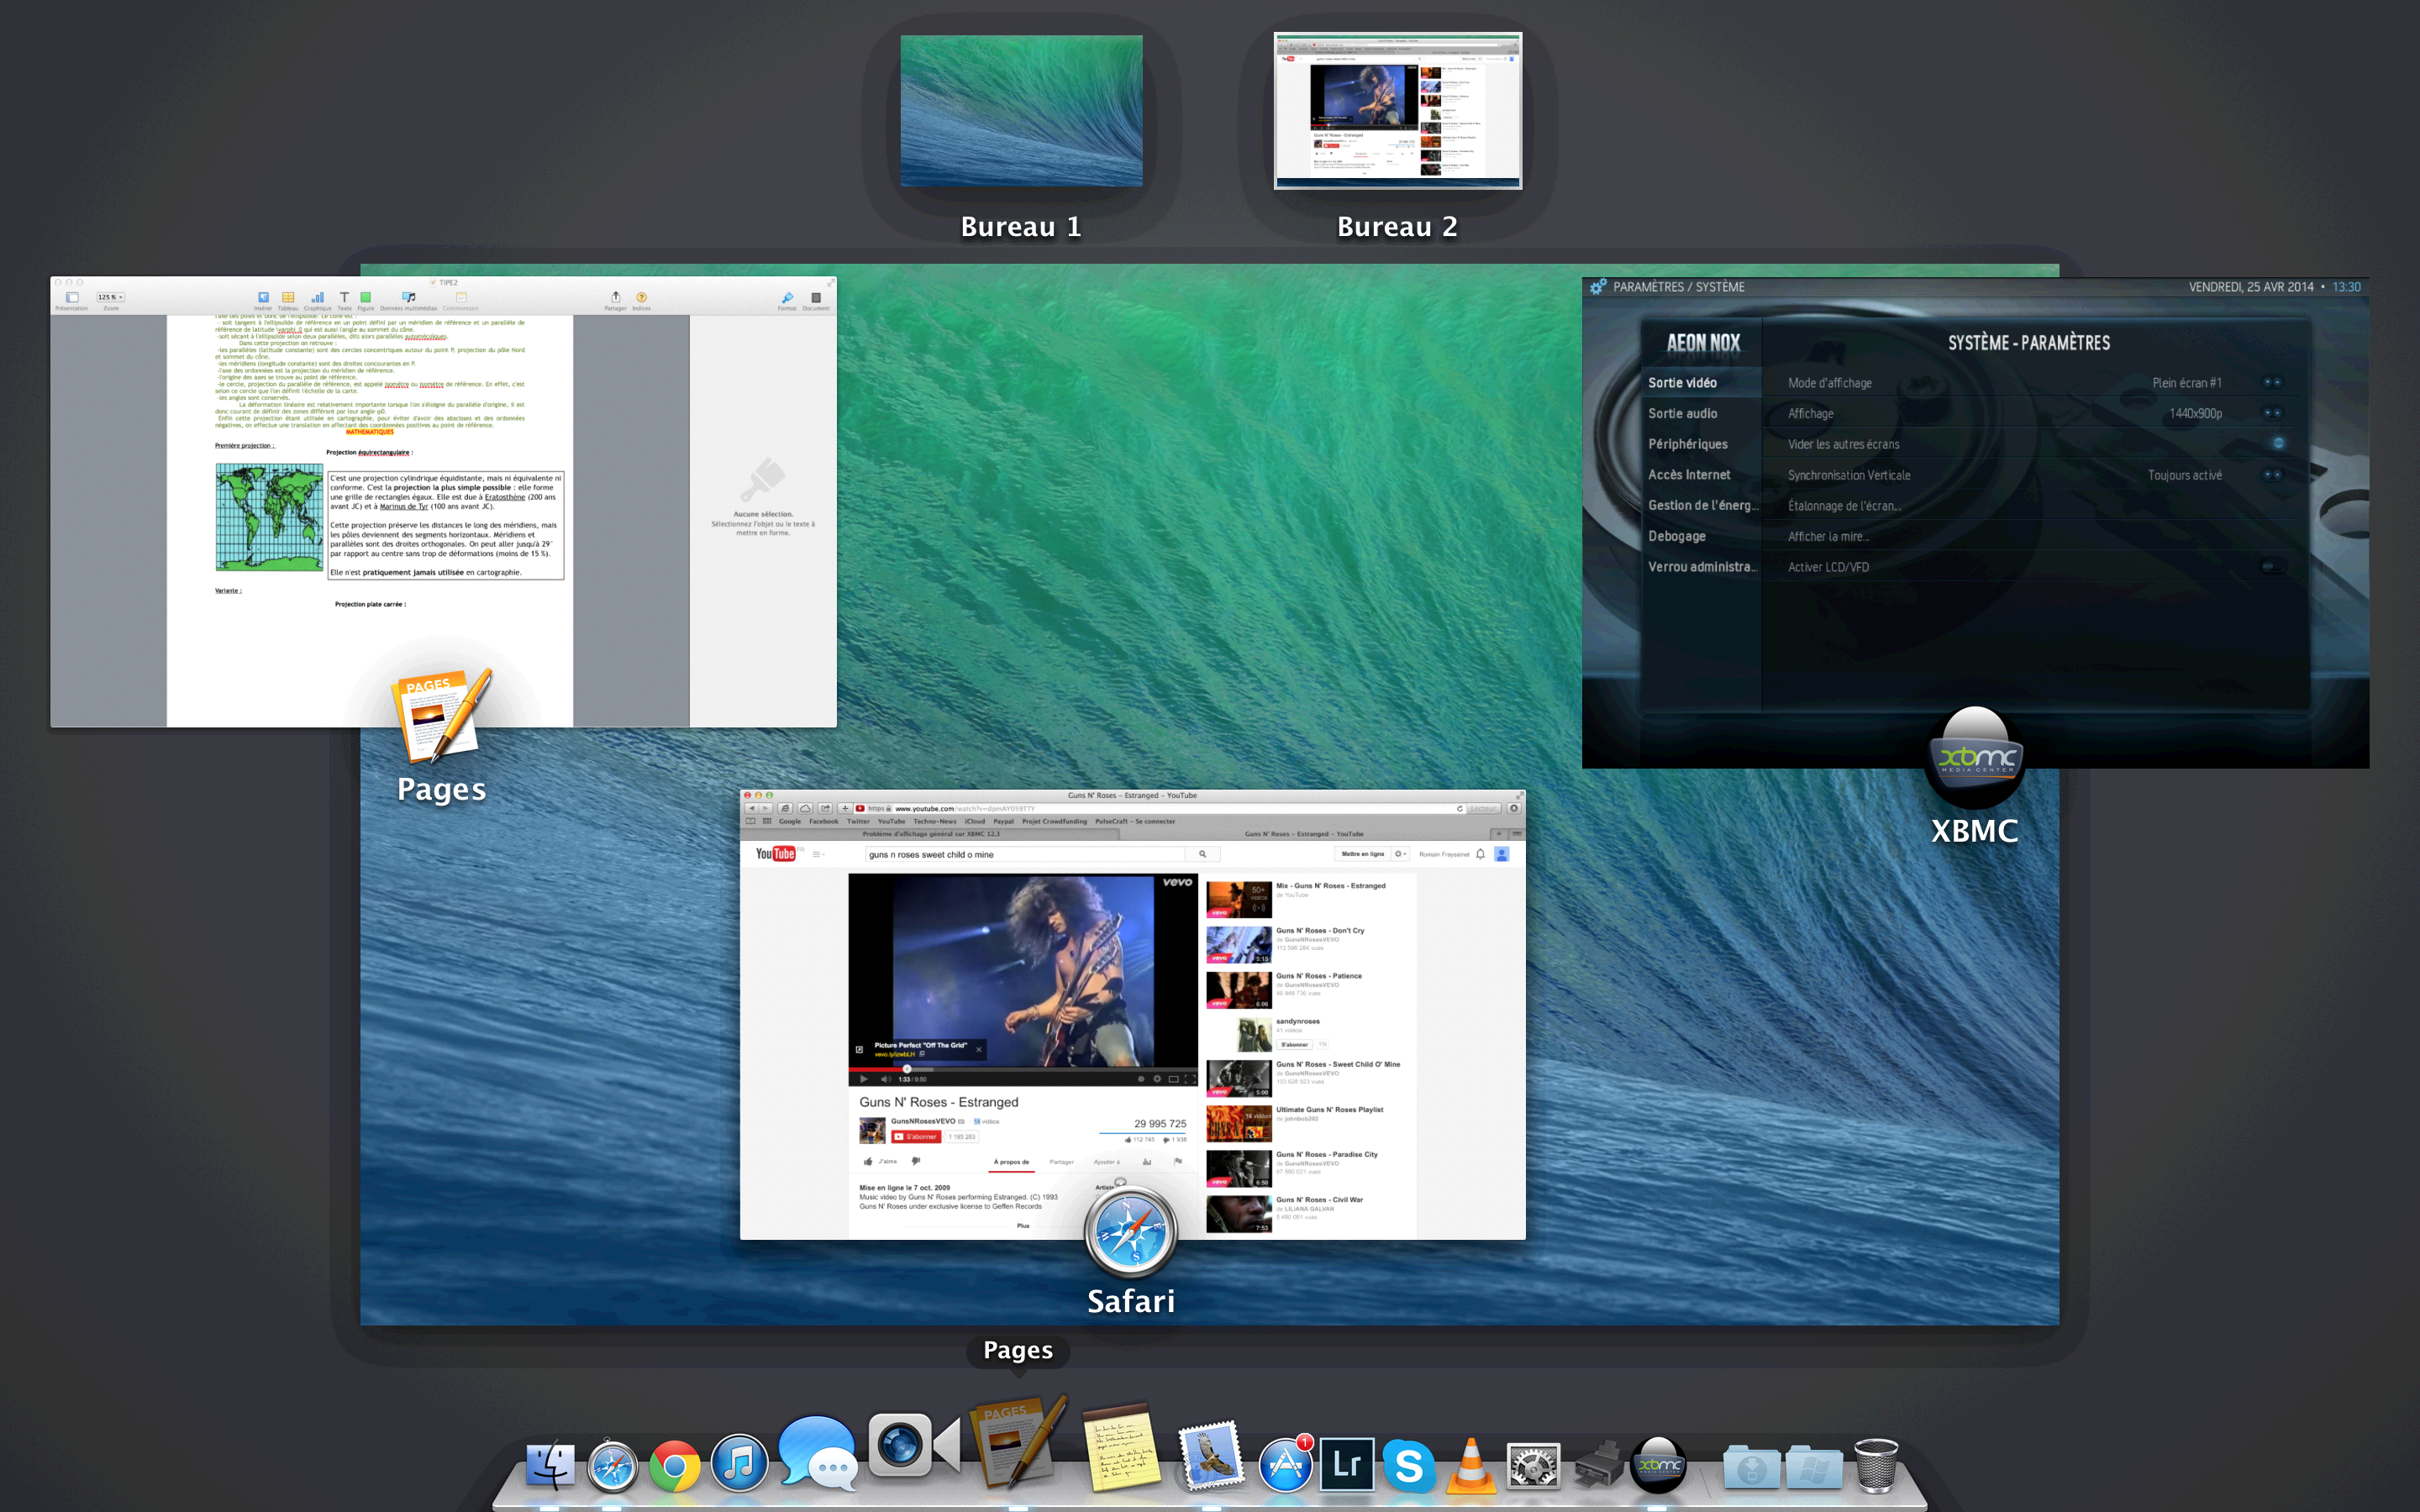Click the video progress bar scrubber

[907, 1069]
